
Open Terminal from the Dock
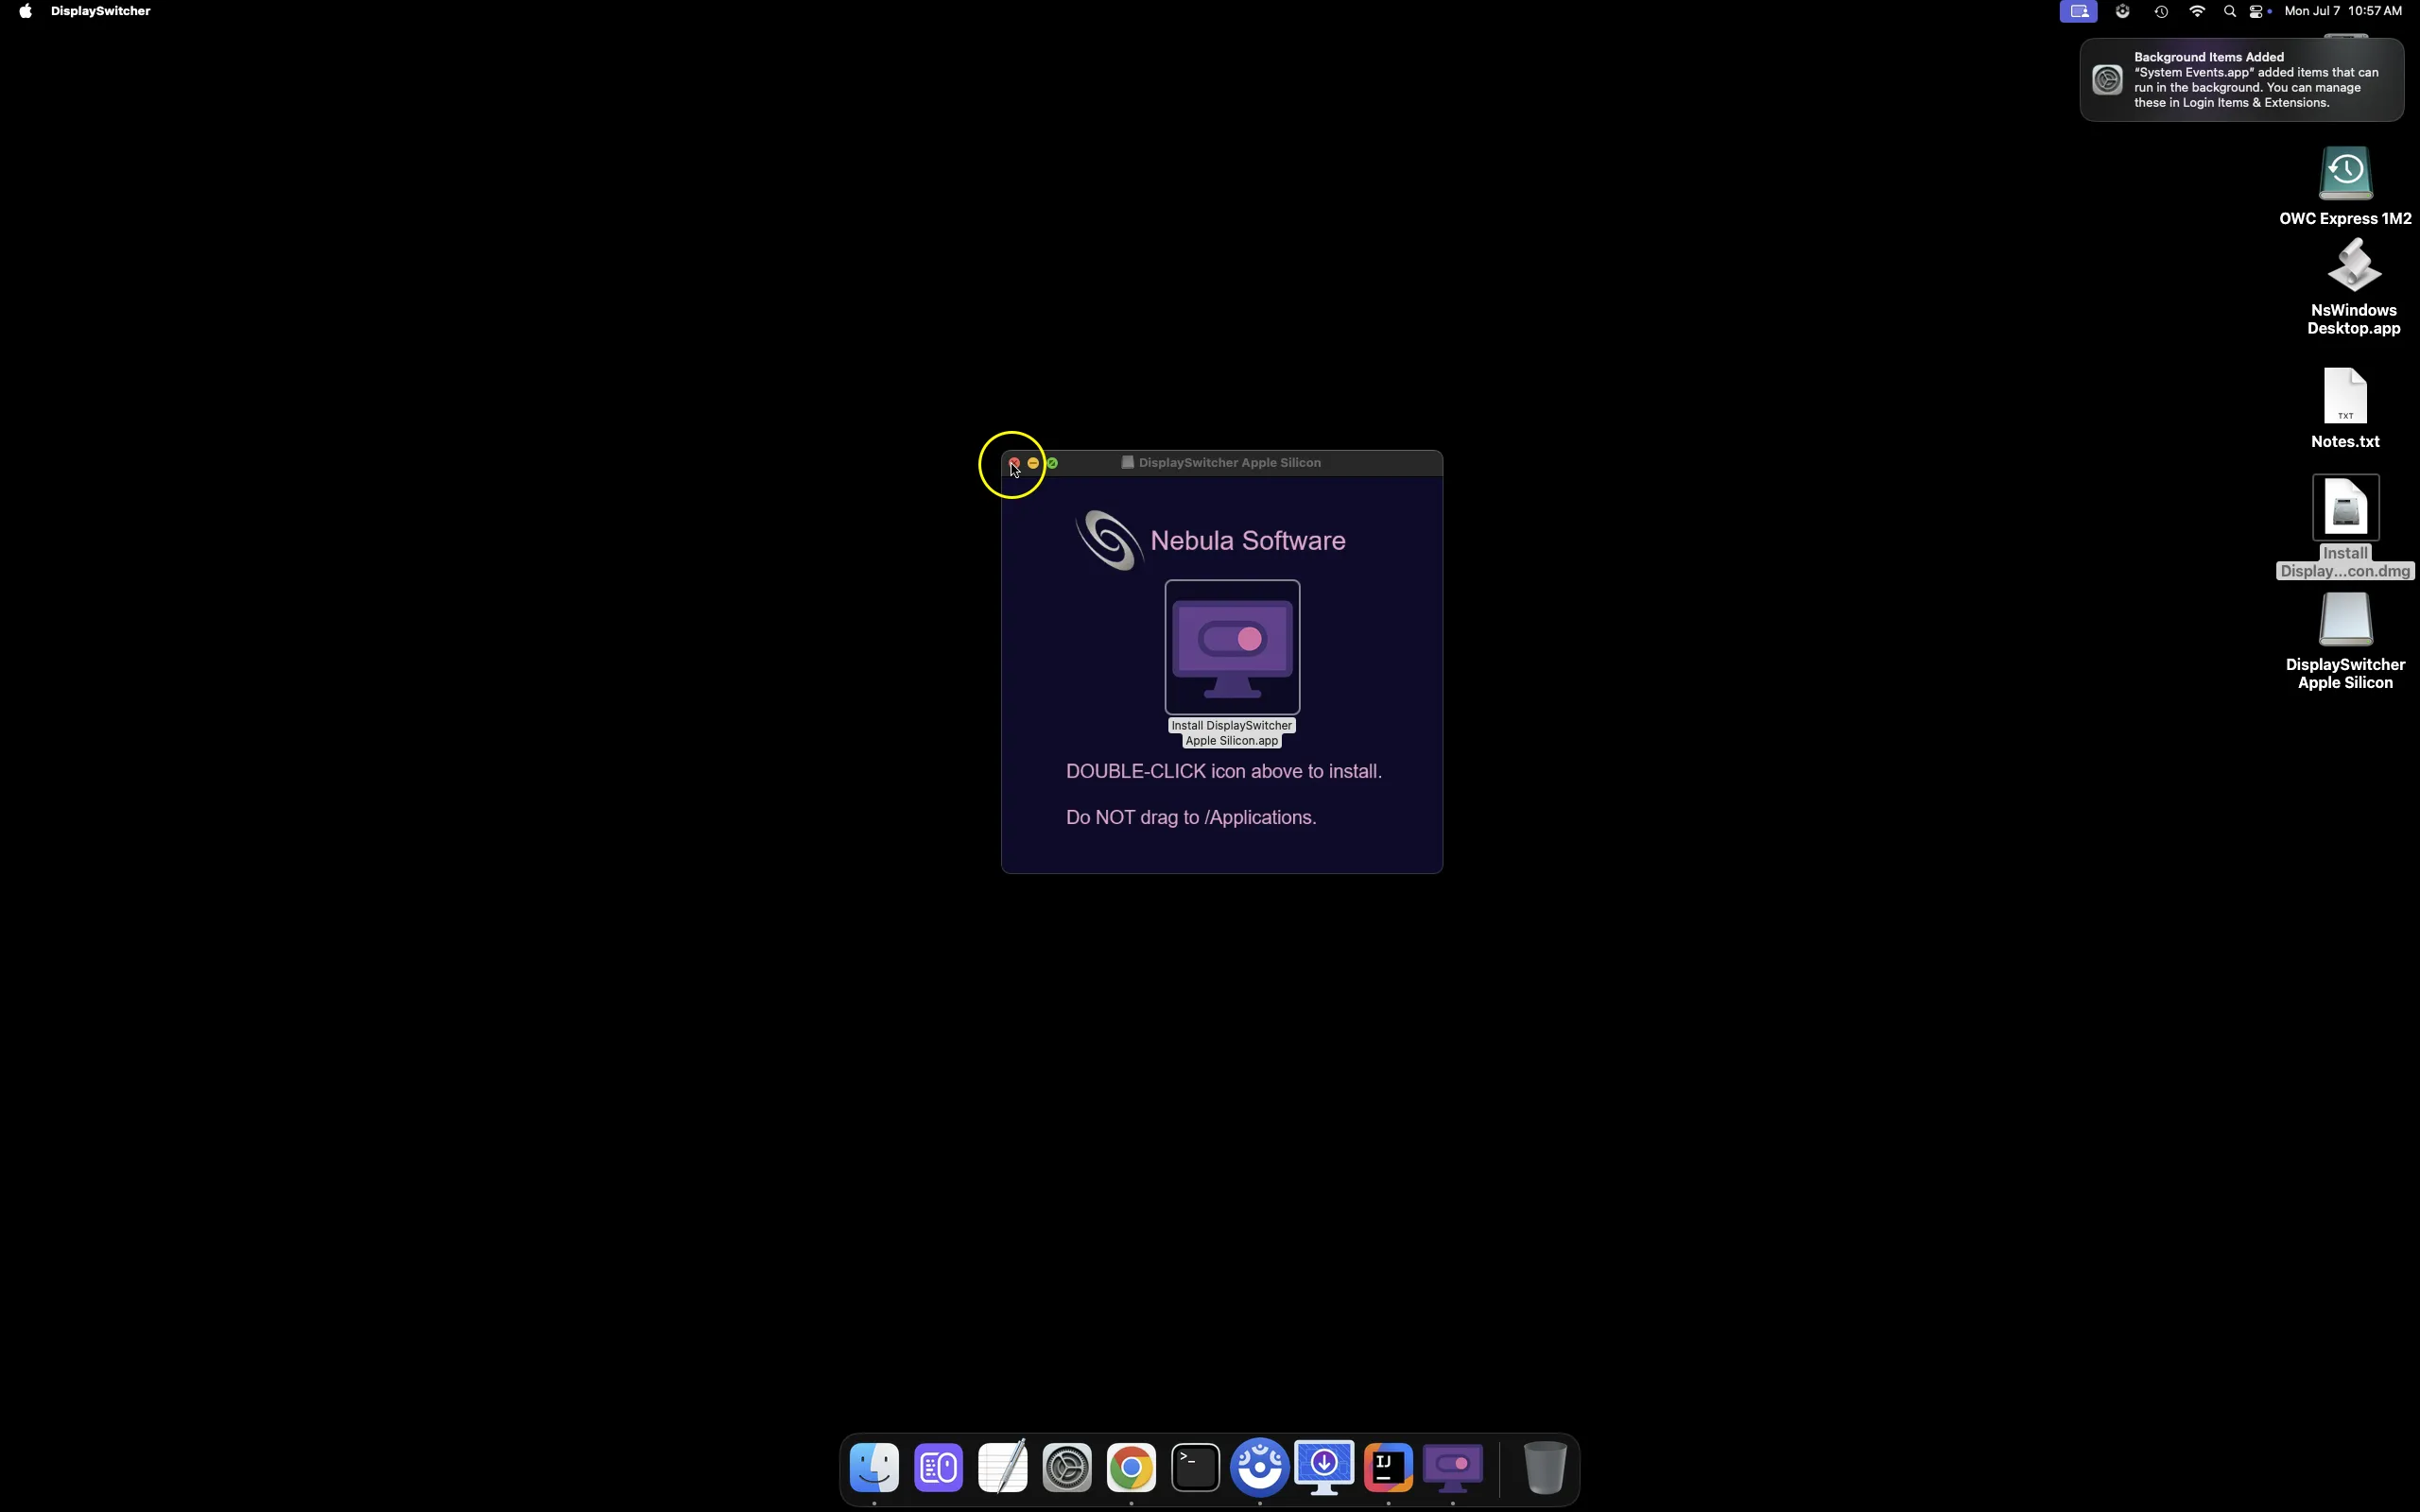[x=1196, y=1468]
